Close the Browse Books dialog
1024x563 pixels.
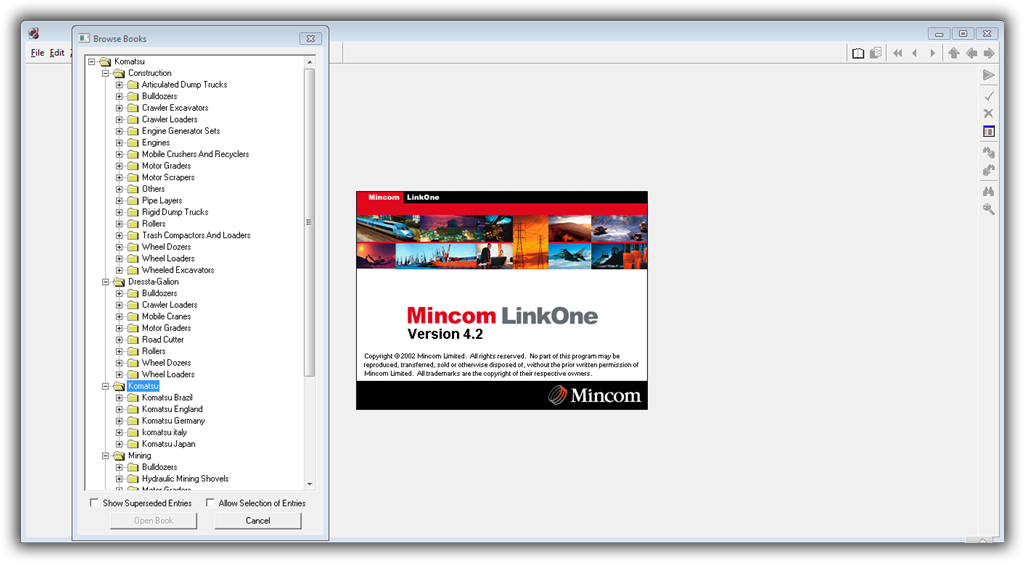coord(311,39)
